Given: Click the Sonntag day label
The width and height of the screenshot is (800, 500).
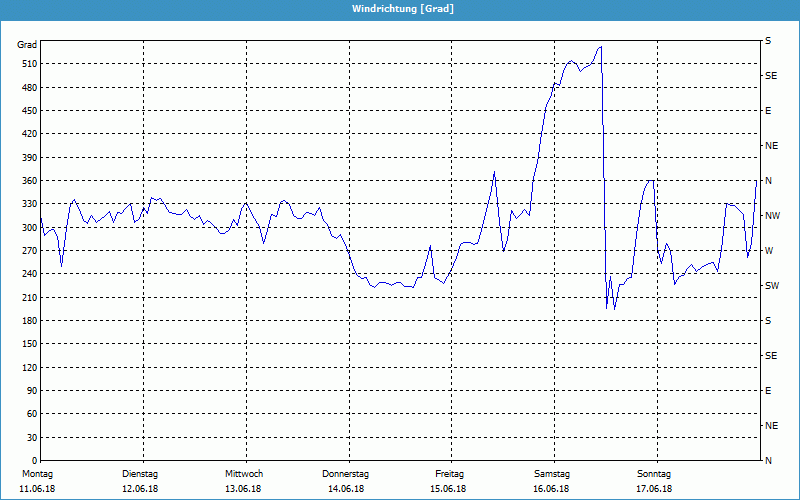Looking at the screenshot, I should pyautogui.click(x=654, y=473).
